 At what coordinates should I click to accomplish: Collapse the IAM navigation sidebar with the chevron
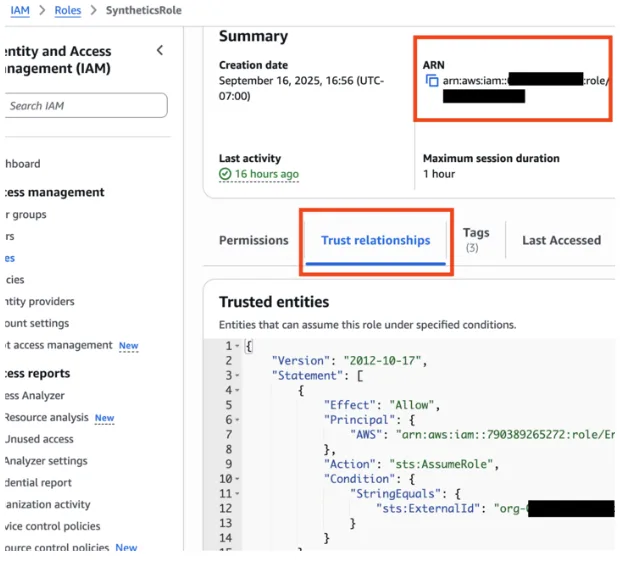[160, 50]
